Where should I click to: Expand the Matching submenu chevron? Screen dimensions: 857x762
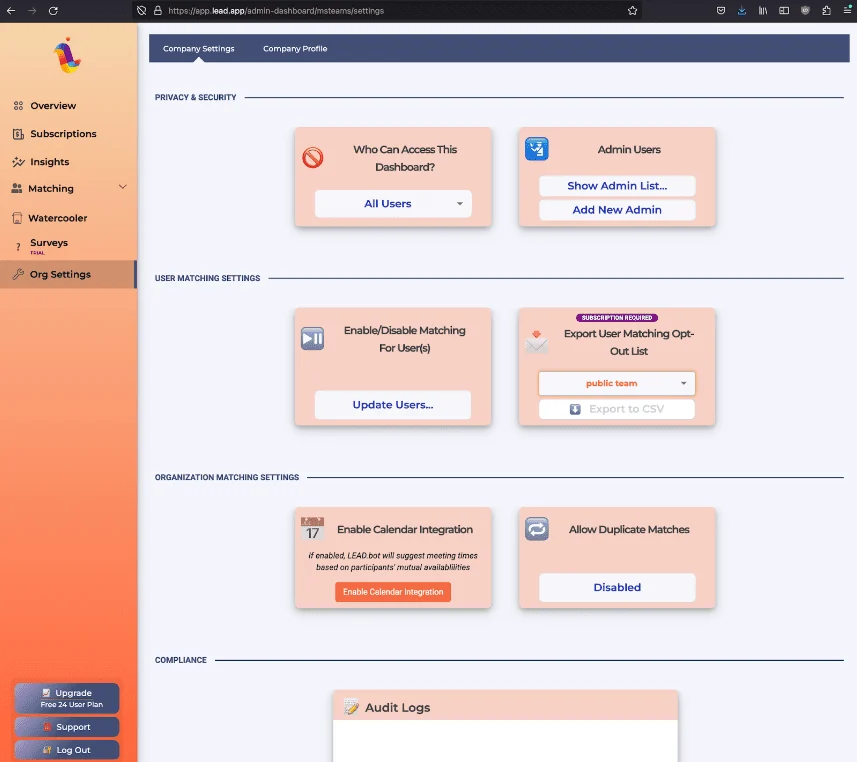(122, 187)
